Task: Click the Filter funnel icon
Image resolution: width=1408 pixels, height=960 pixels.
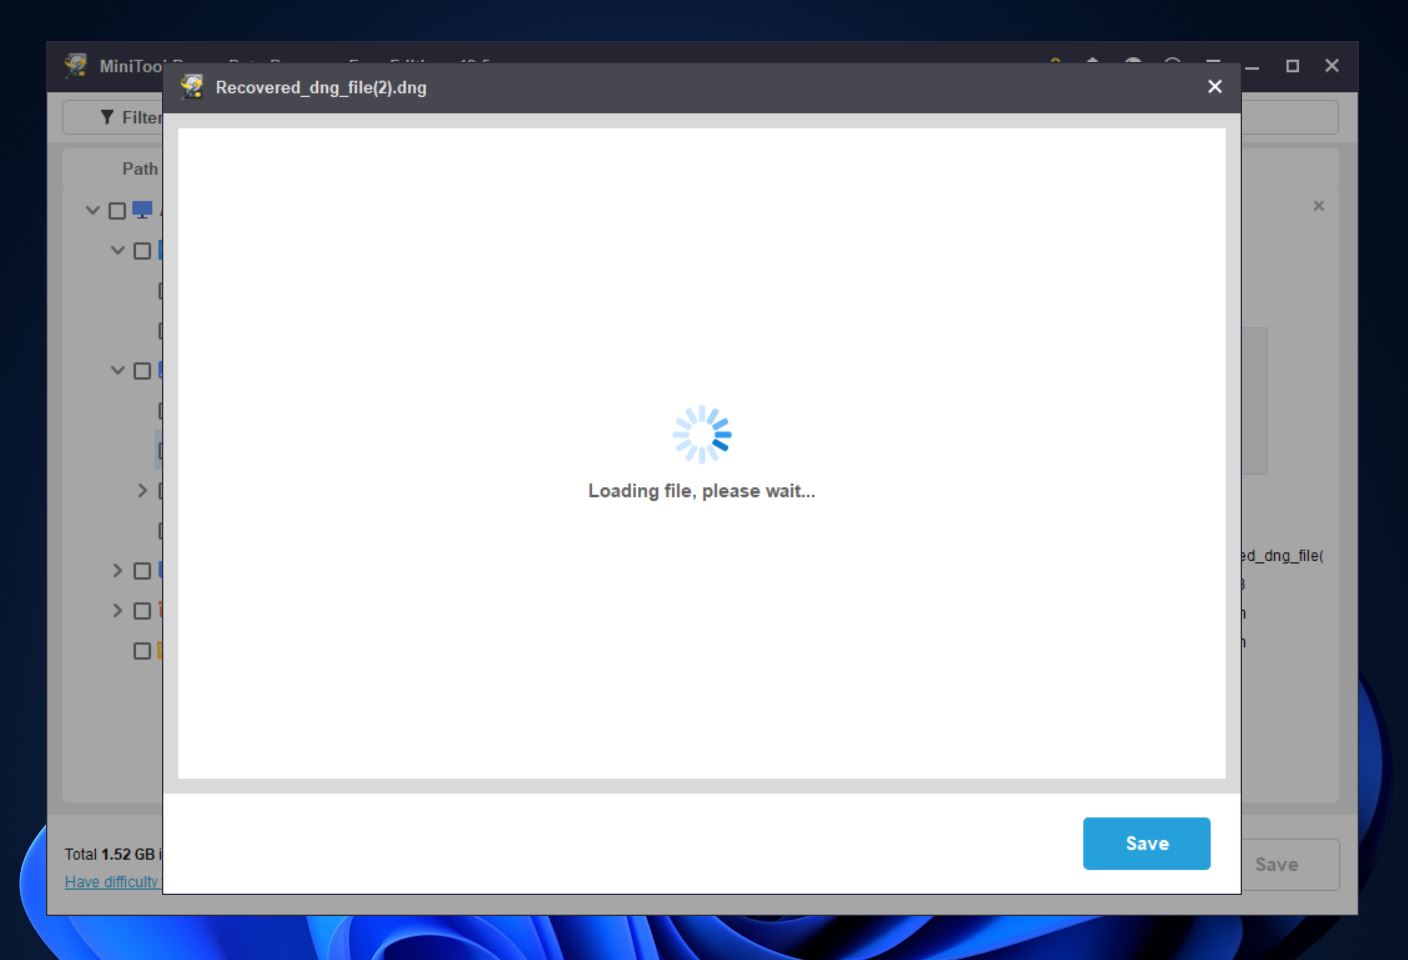Action: tap(106, 117)
